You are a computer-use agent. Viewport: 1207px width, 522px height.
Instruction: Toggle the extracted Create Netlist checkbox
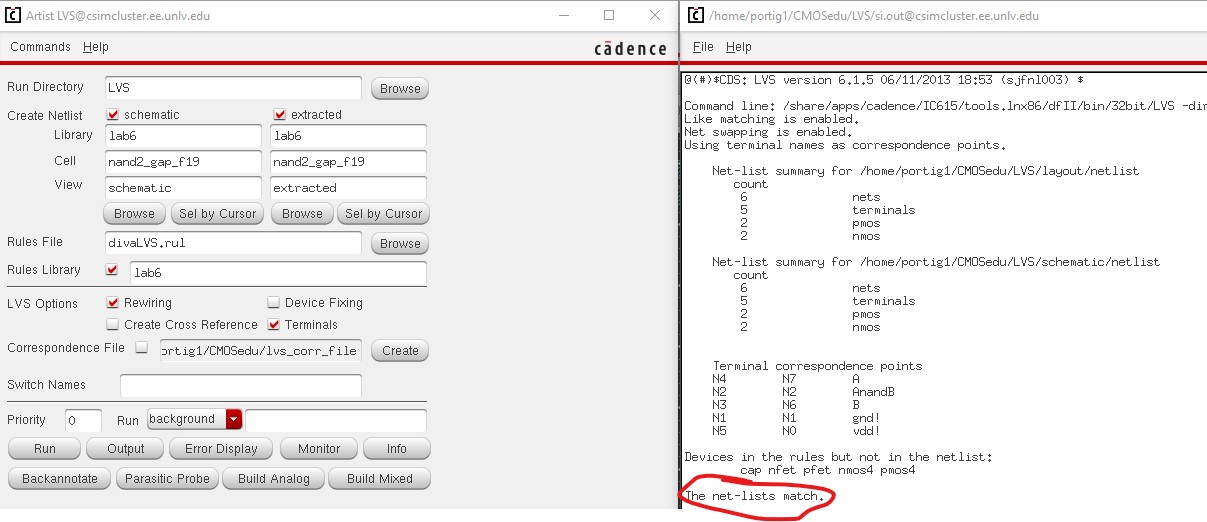[279, 114]
